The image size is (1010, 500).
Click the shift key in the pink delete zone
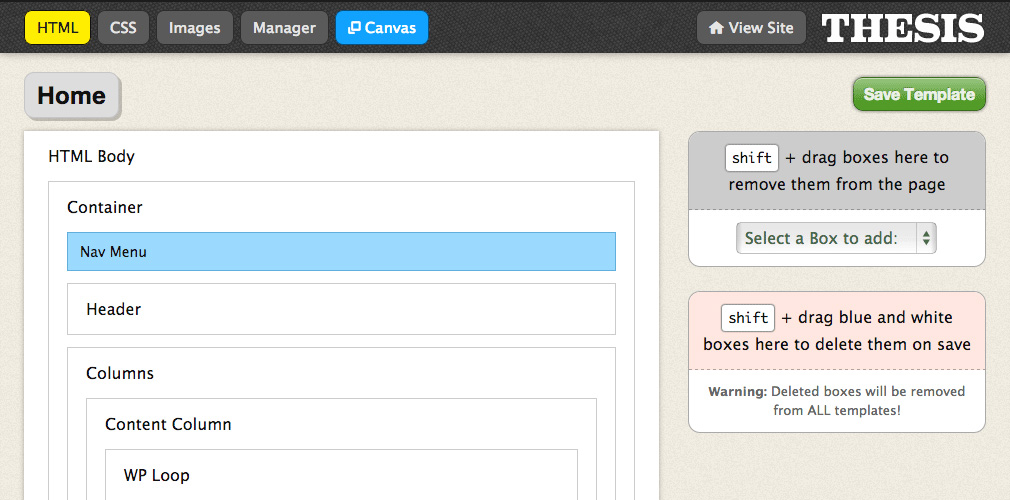click(x=748, y=318)
